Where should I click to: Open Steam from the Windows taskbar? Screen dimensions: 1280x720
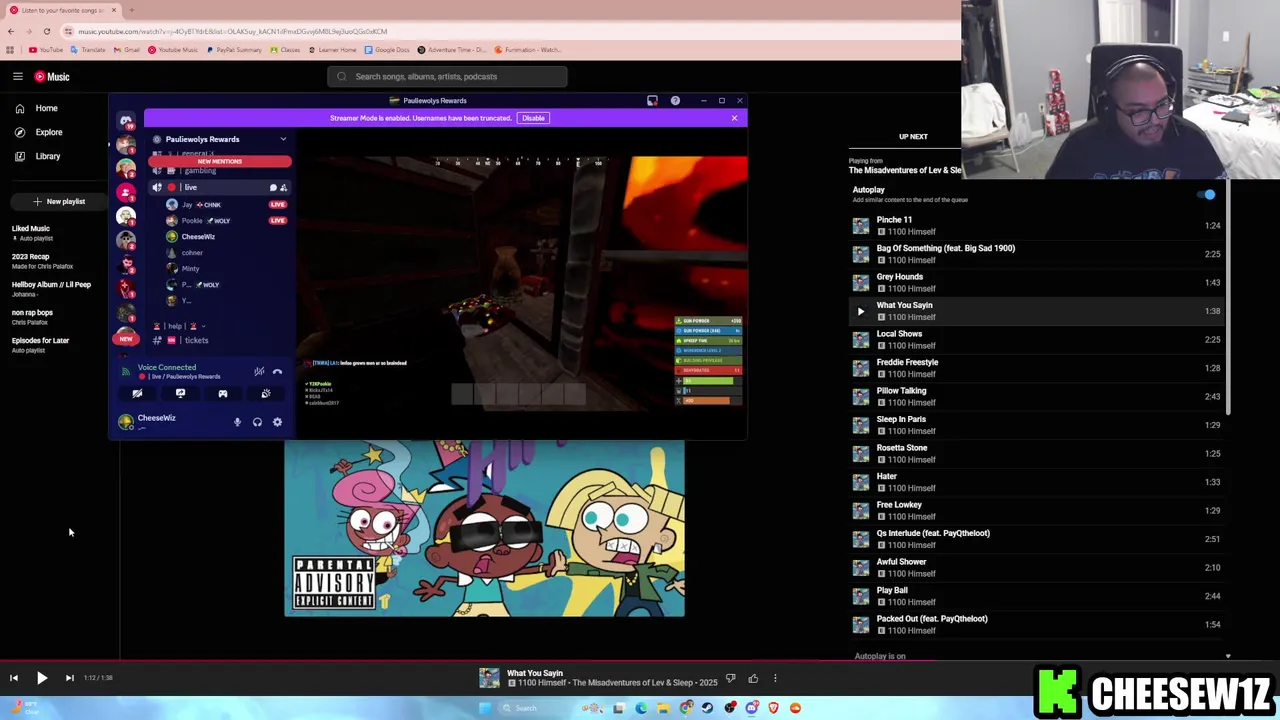[707, 708]
